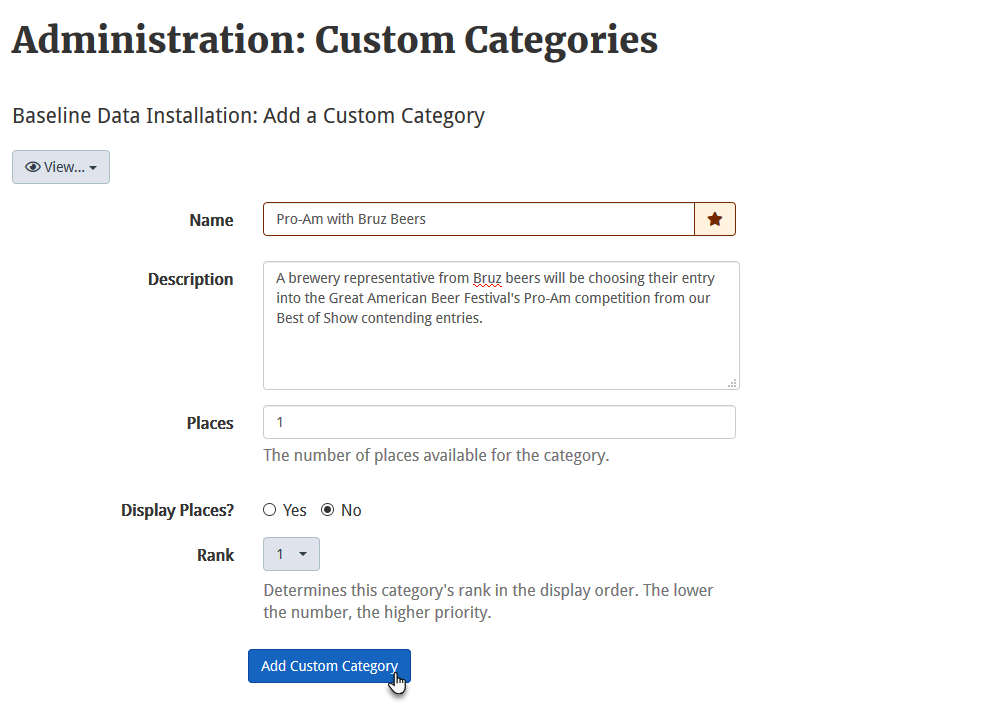The width and height of the screenshot is (999, 704).
Task: Click the 'Description' field label
Action: 190,279
